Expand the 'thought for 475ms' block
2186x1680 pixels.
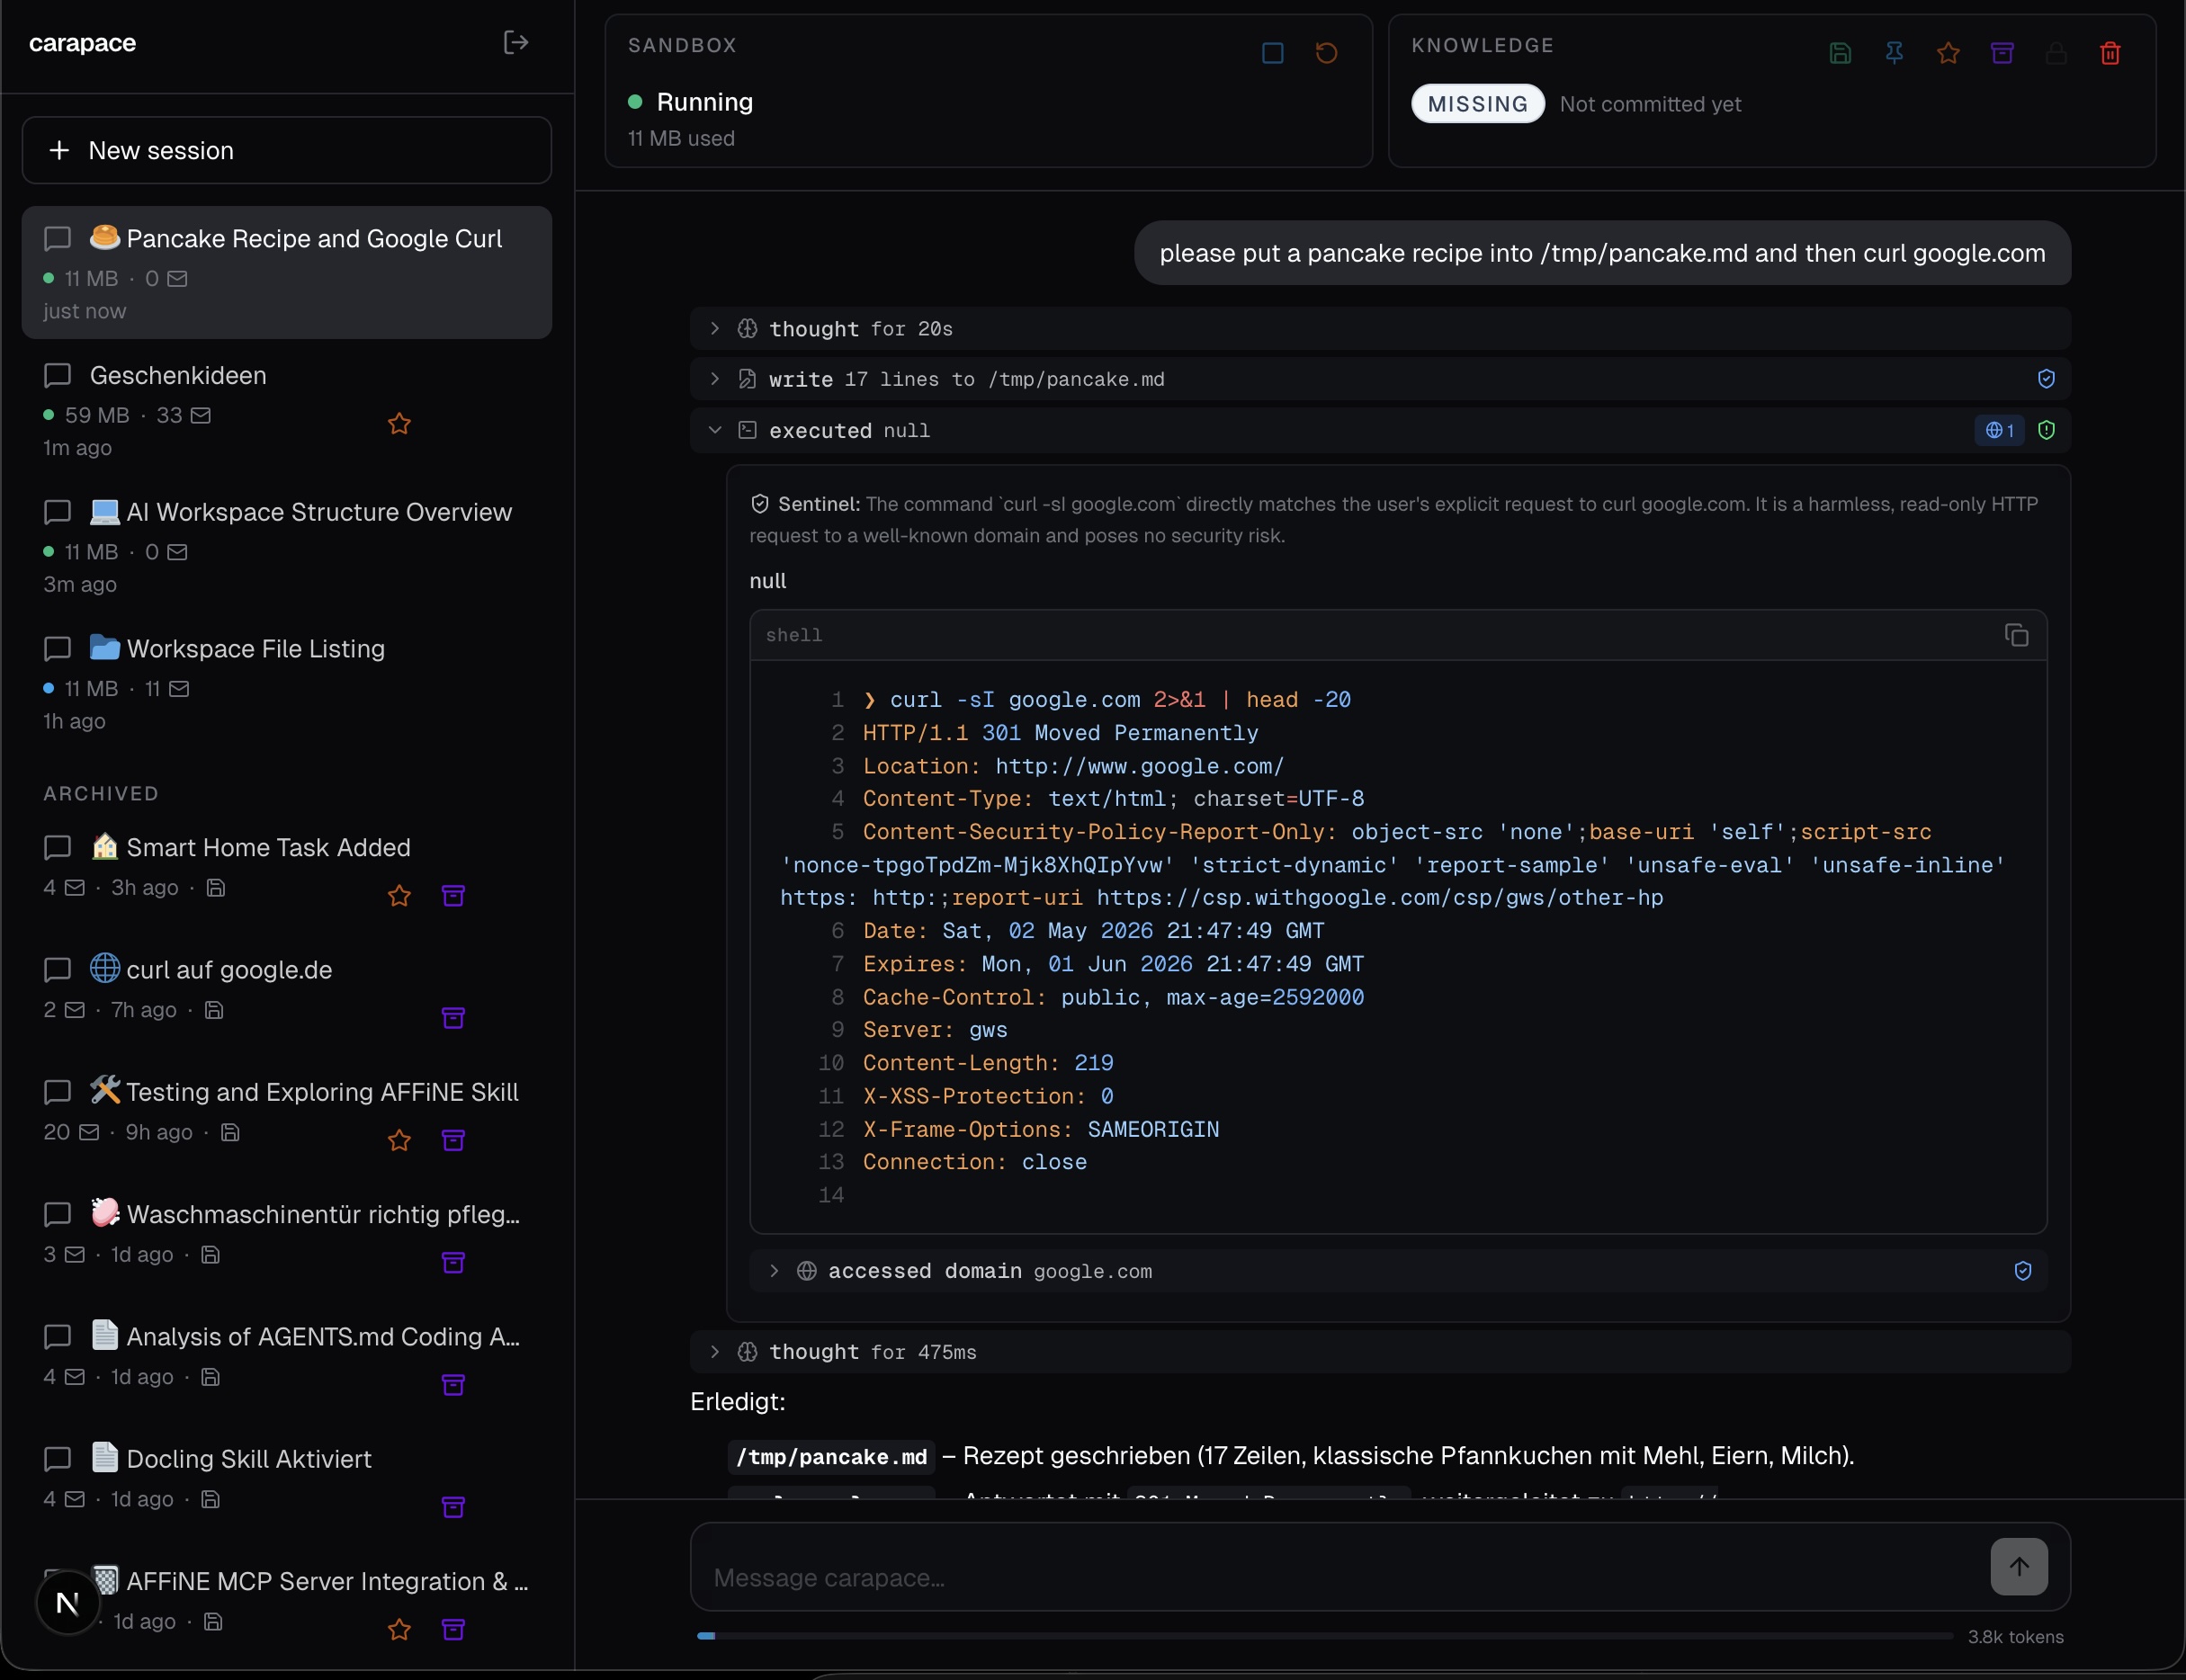click(1379, 1352)
